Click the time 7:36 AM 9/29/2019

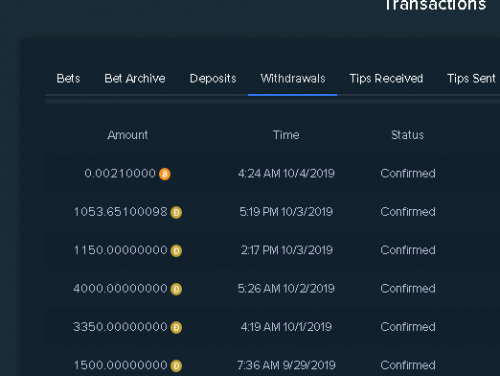click(x=286, y=365)
